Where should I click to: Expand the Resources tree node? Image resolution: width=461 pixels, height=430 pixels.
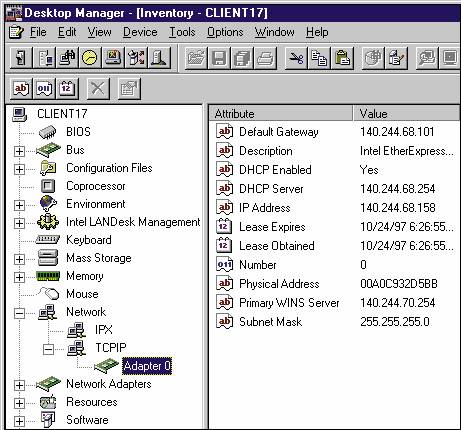coord(19,403)
